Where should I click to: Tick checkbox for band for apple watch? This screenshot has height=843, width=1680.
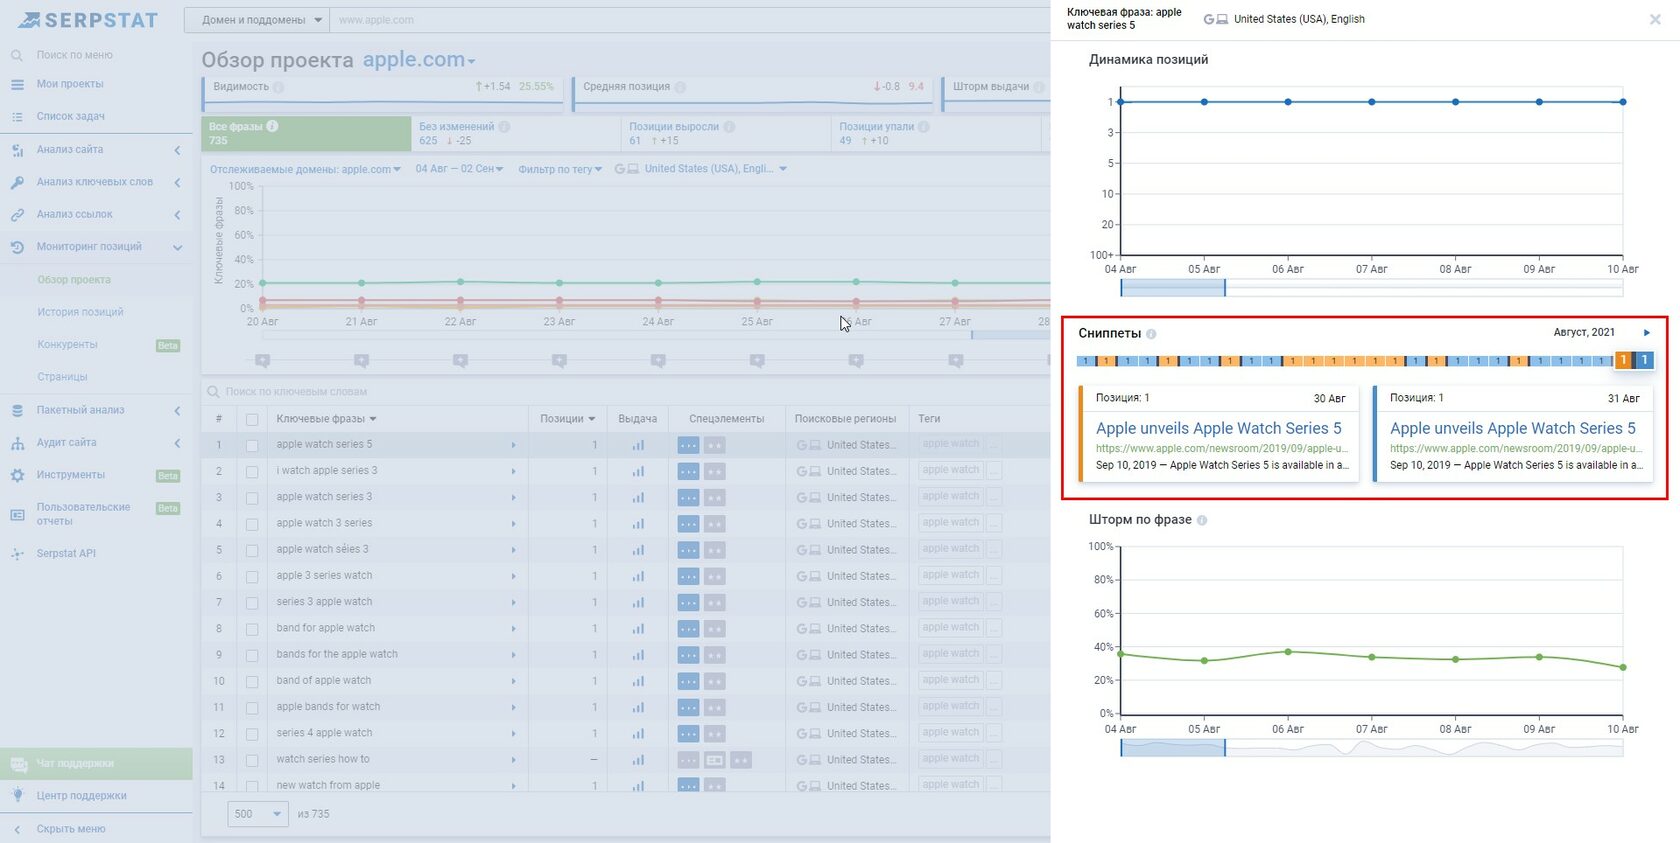pyautogui.click(x=252, y=629)
